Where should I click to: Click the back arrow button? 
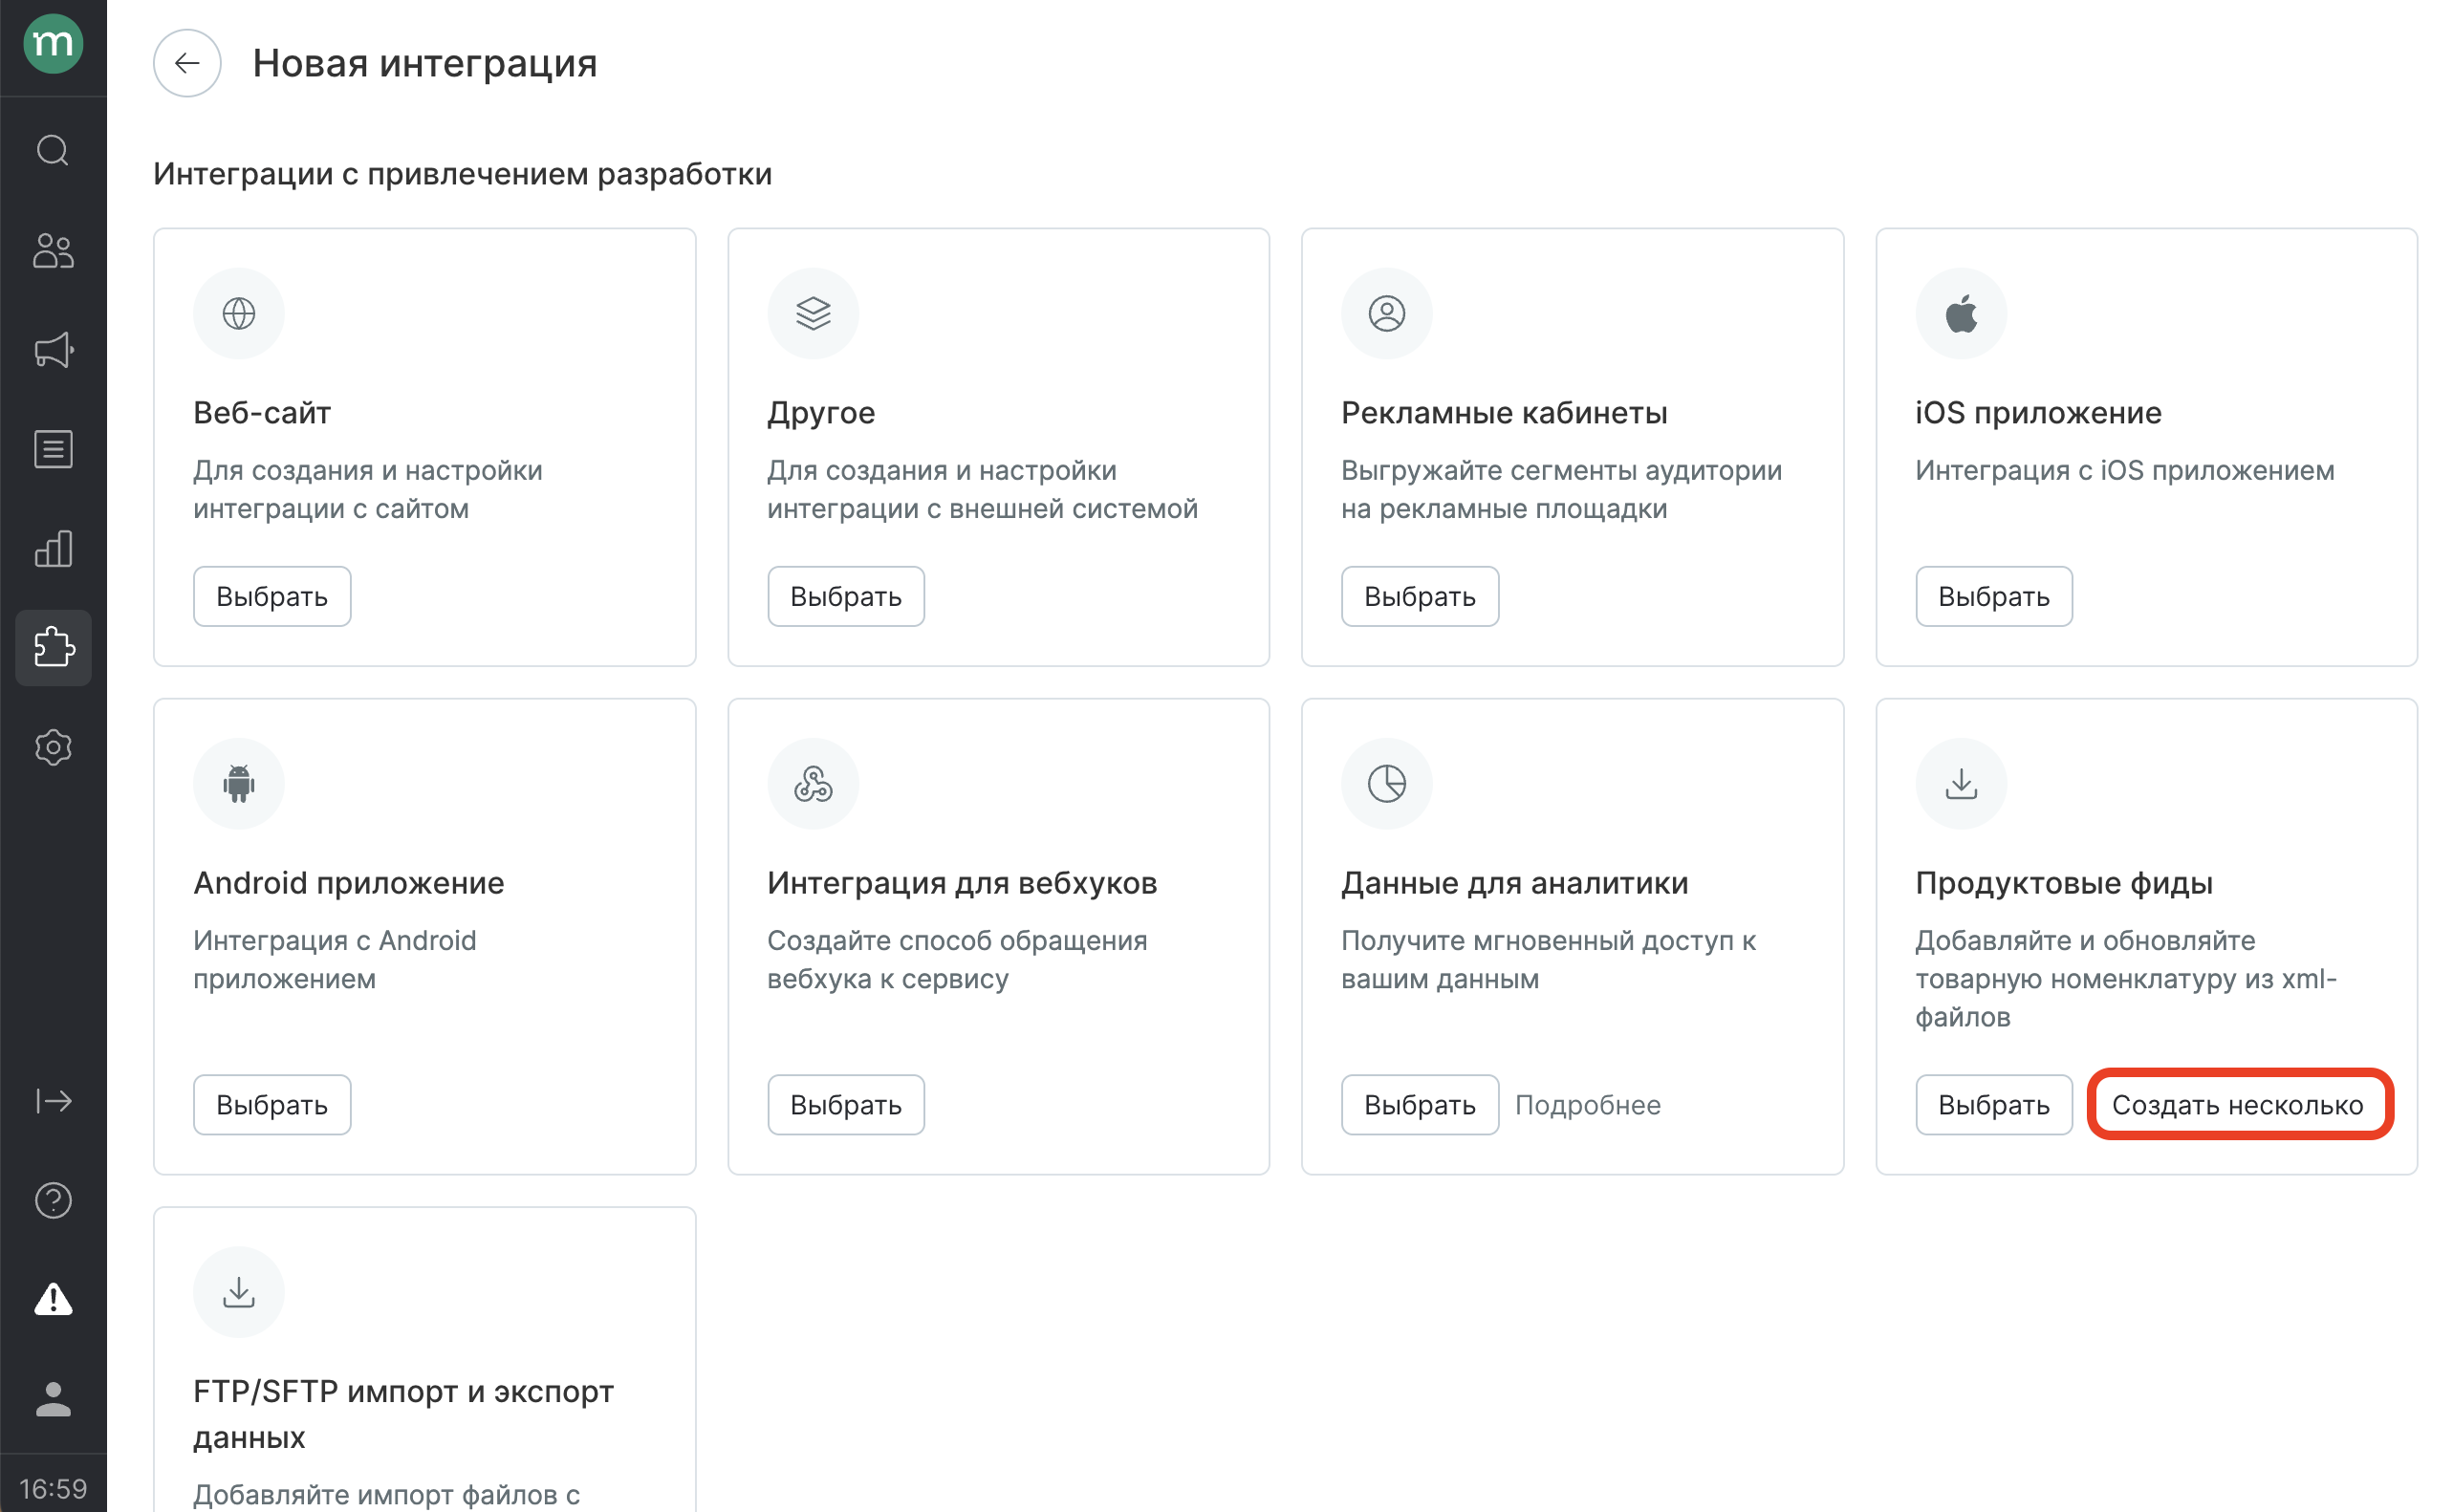click(x=187, y=63)
